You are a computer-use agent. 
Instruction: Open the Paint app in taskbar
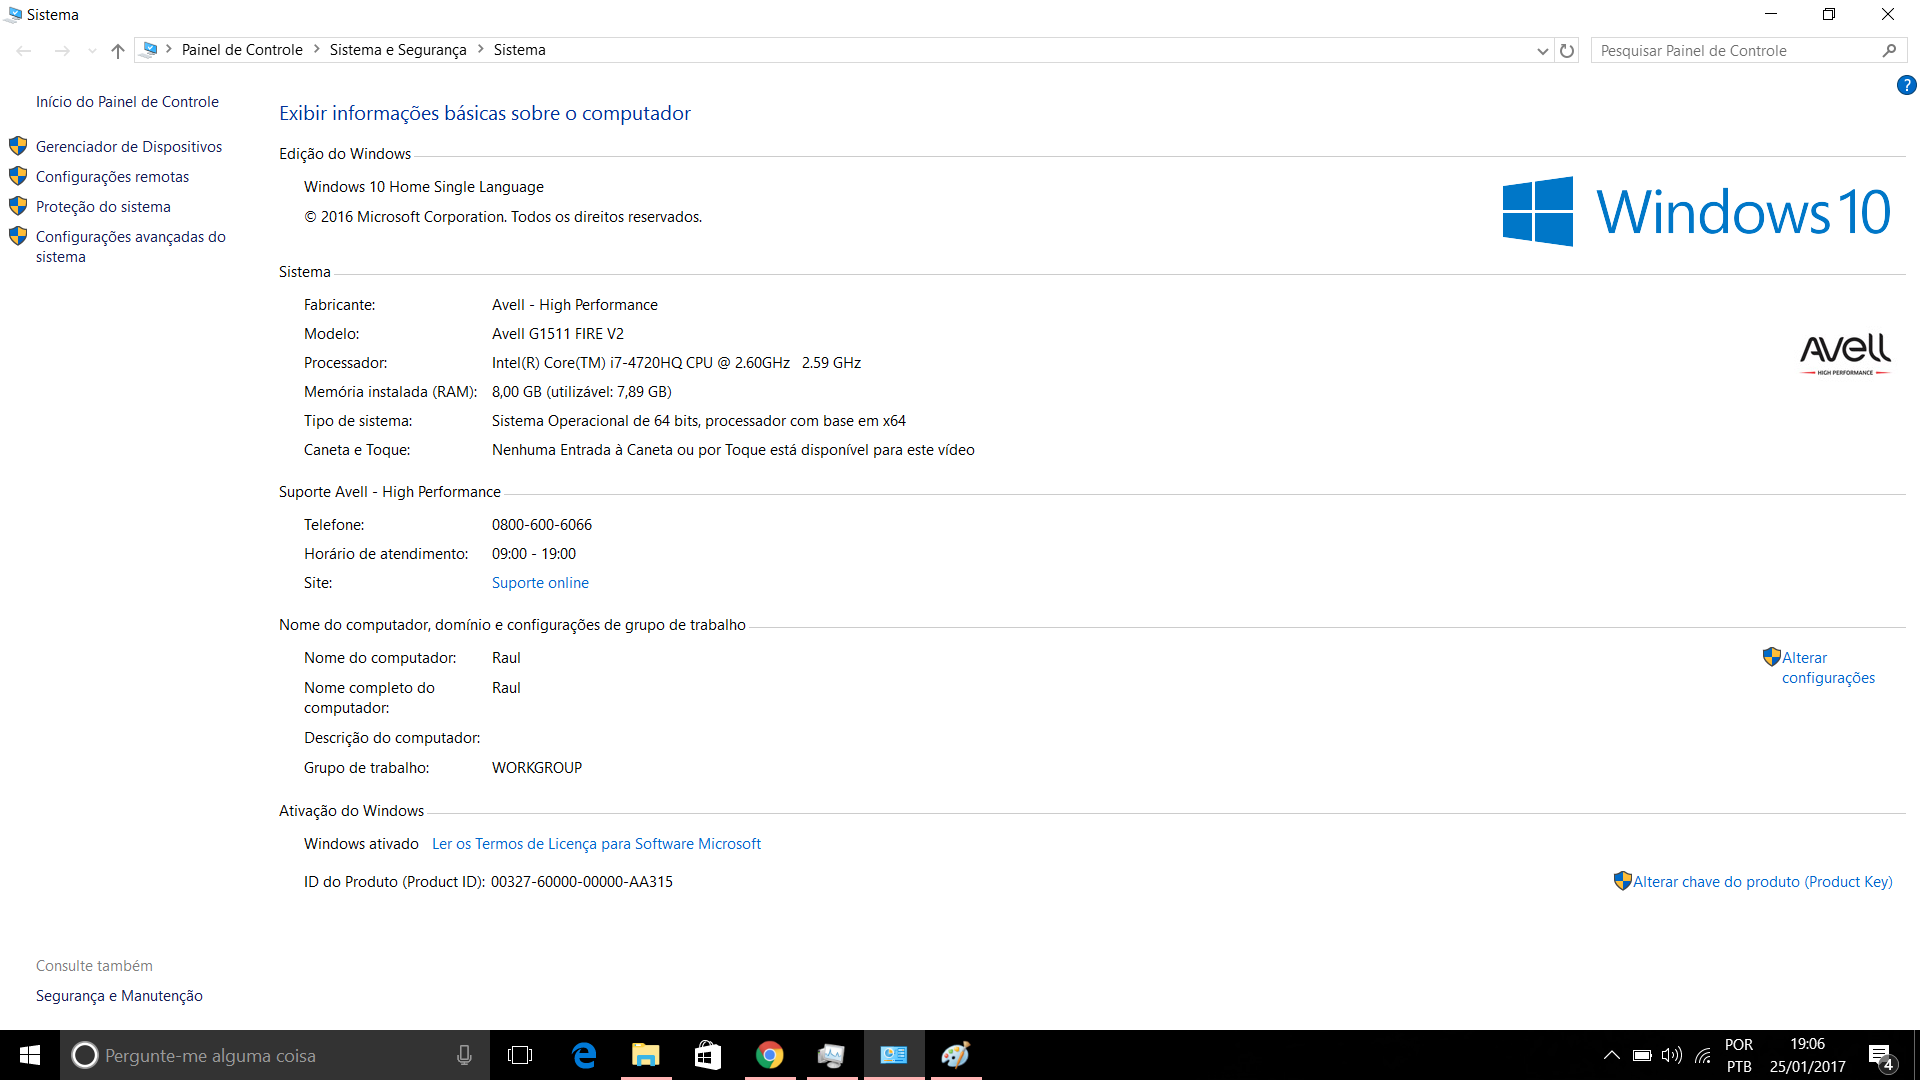point(956,1055)
